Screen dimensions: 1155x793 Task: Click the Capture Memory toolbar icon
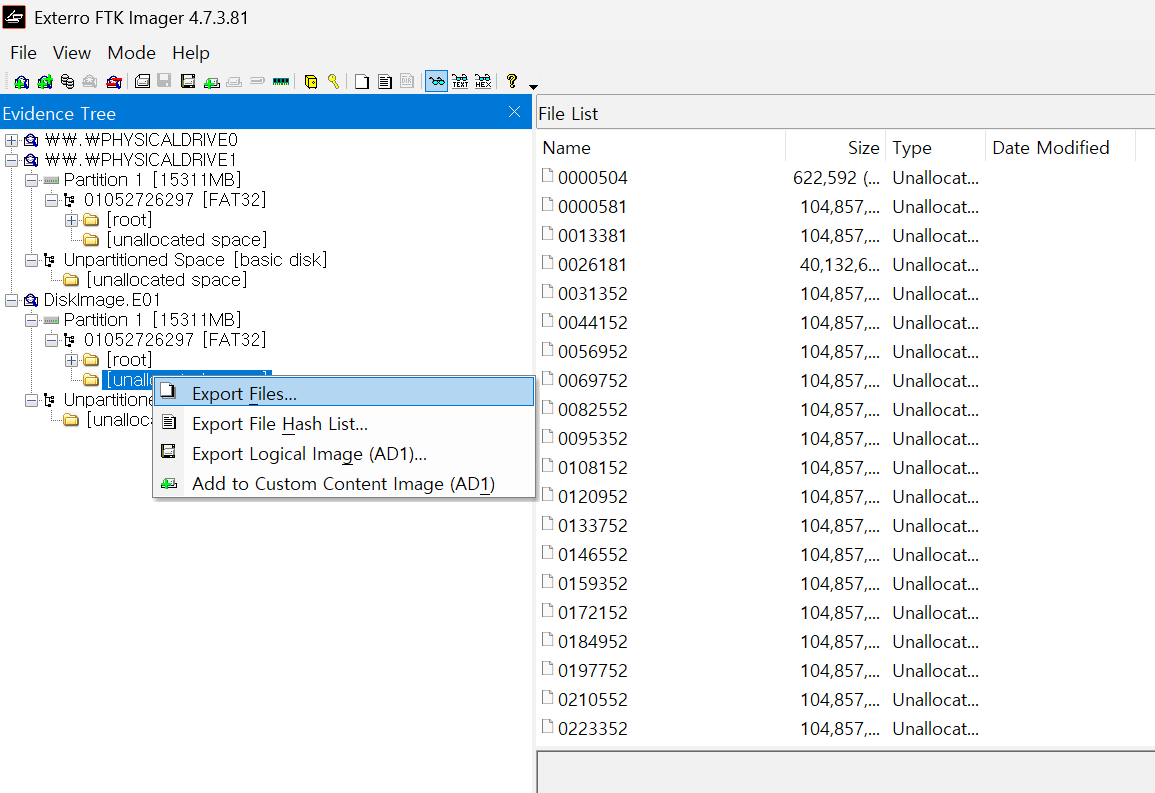pos(281,82)
